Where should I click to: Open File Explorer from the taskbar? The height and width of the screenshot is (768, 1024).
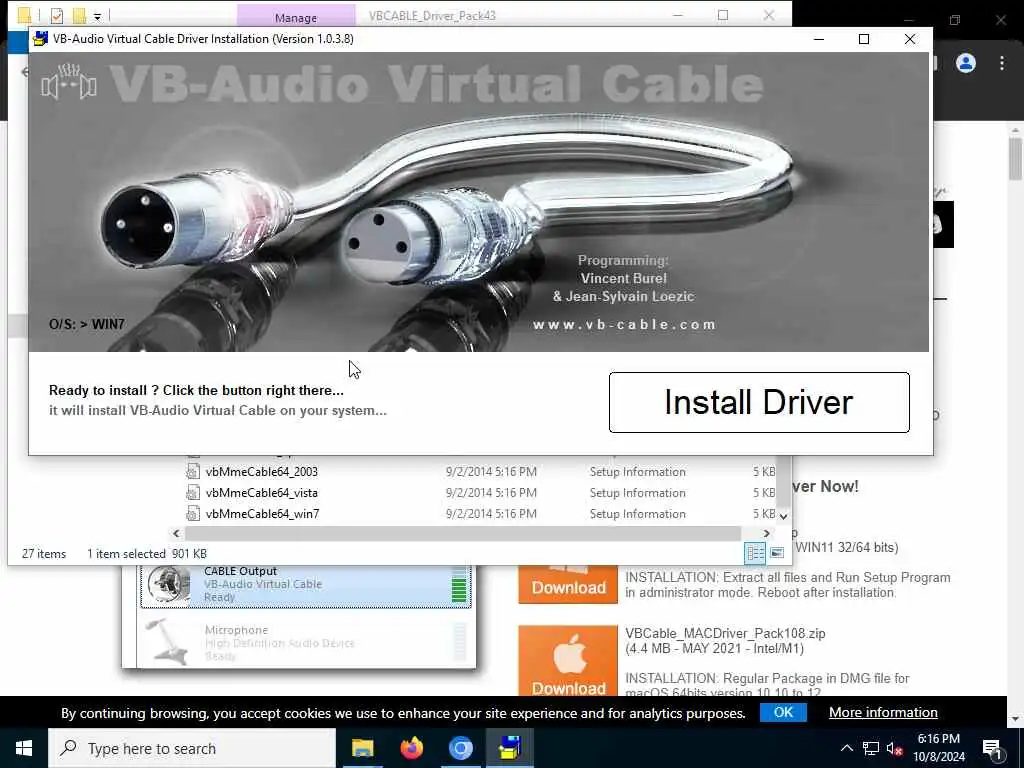[x=362, y=748]
